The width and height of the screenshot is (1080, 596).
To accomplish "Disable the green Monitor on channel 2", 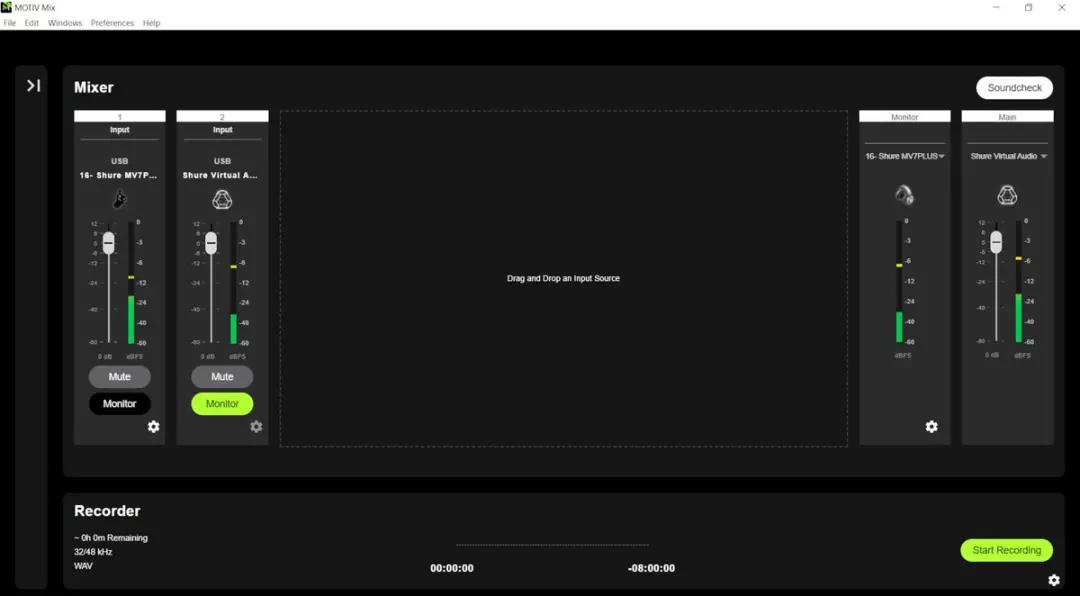I will coord(222,404).
